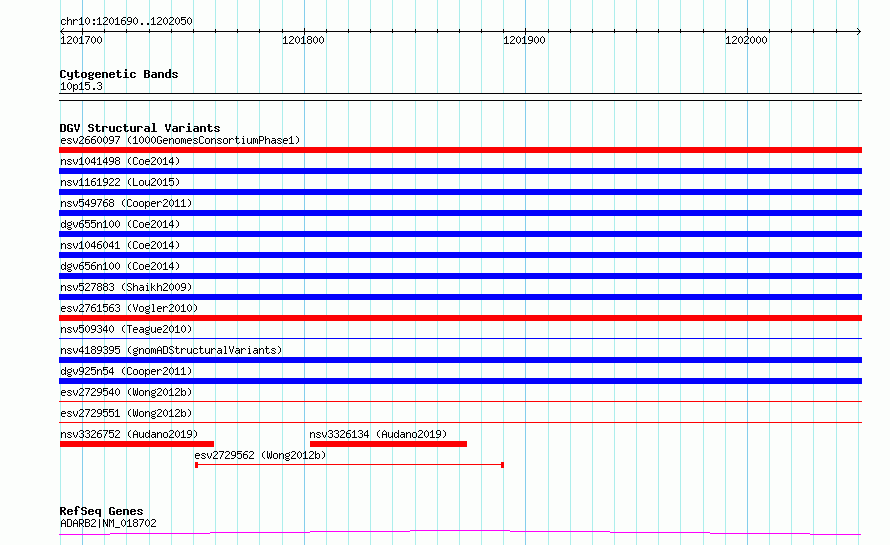Open esv2729551 (Wong2012b) variant label
The image size is (890, 545).
point(126,413)
